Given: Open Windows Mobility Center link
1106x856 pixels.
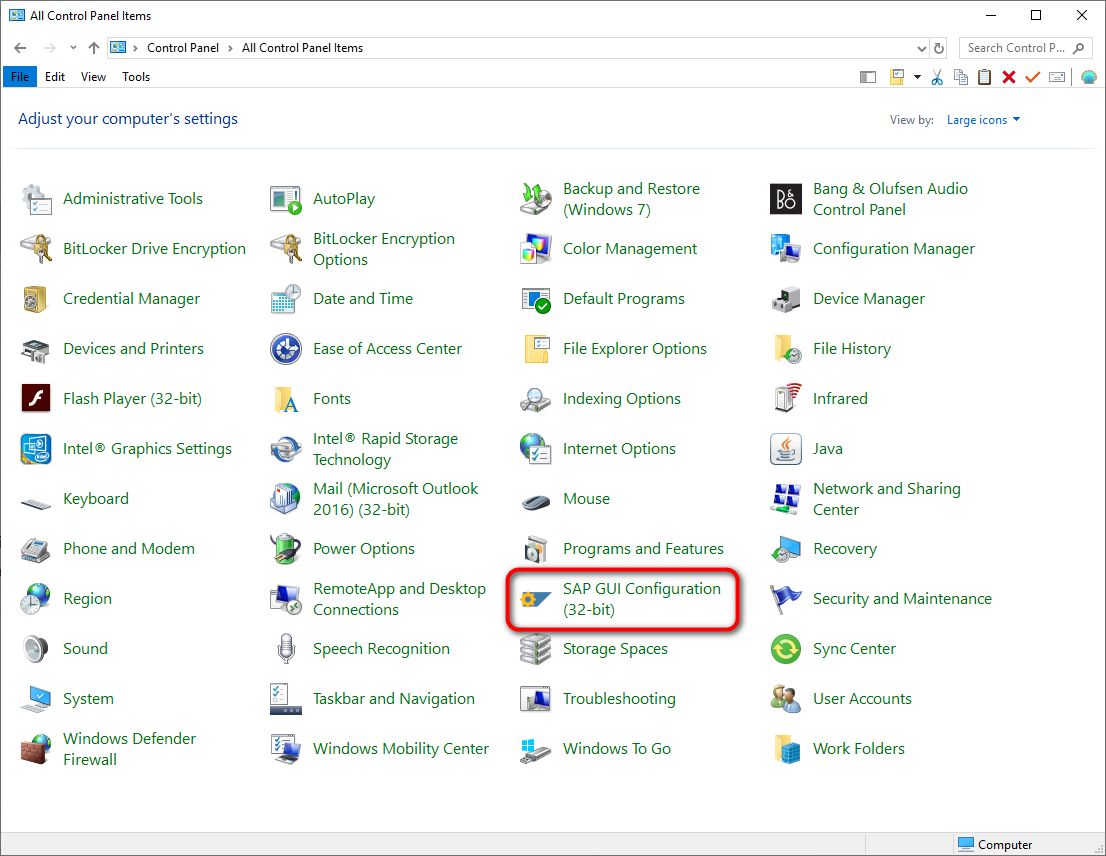Looking at the screenshot, I should point(379,750).
